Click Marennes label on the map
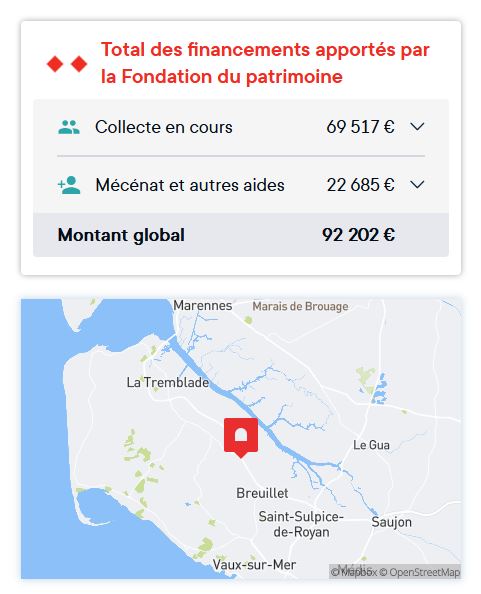Screen dimensions: 481x594 [203, 305]
